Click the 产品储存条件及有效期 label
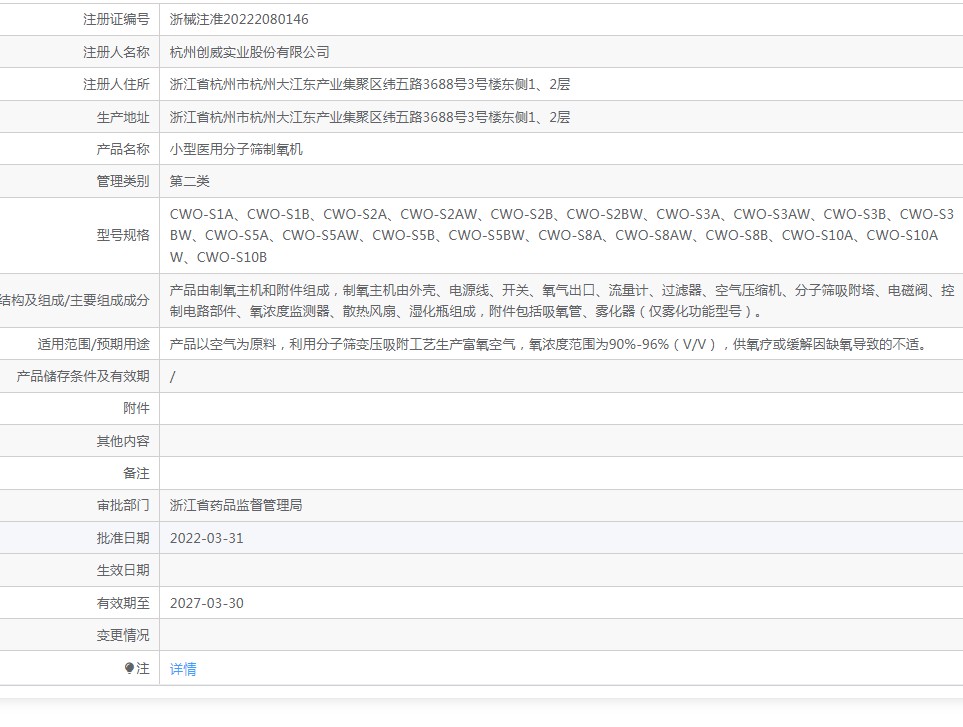The width and height of the screenshot is (963, 727). point(83,376)
